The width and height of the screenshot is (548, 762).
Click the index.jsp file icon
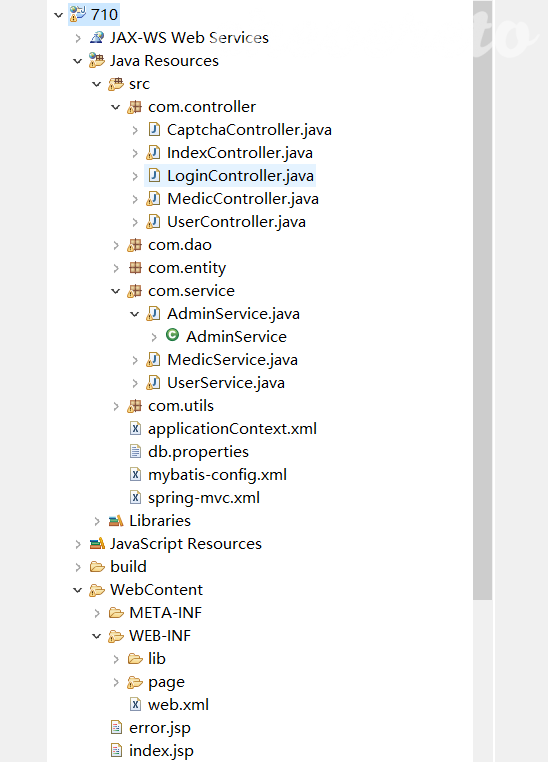coord(116,750)
